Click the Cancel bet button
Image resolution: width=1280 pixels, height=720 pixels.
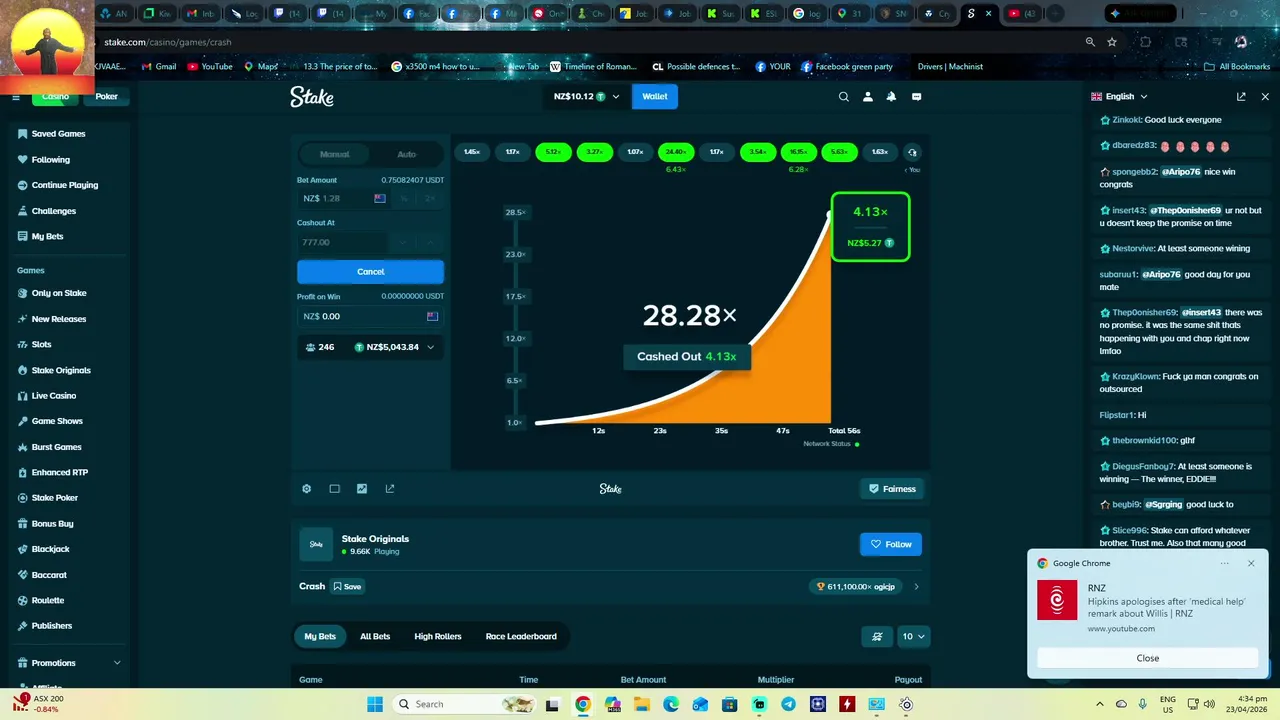point(370,272)
